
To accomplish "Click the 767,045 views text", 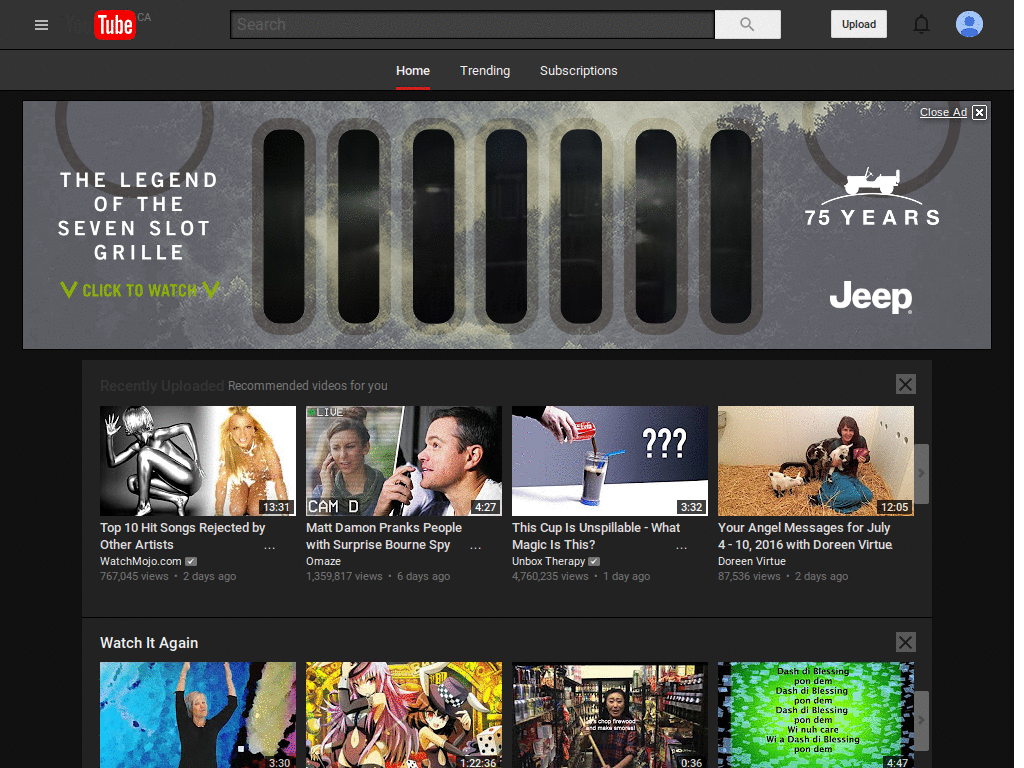I will coord(134,576).
